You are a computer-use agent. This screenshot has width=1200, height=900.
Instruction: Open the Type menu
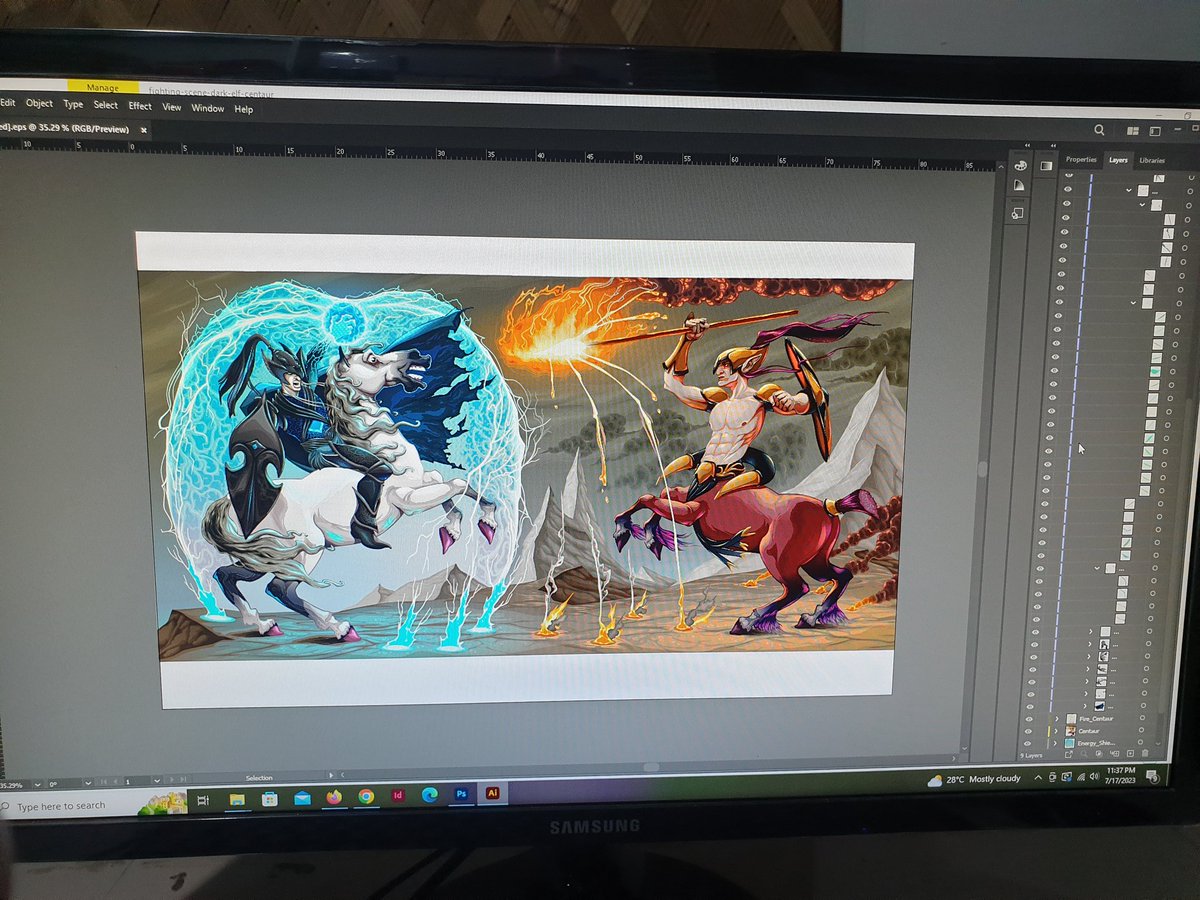[x=73, y=104]
